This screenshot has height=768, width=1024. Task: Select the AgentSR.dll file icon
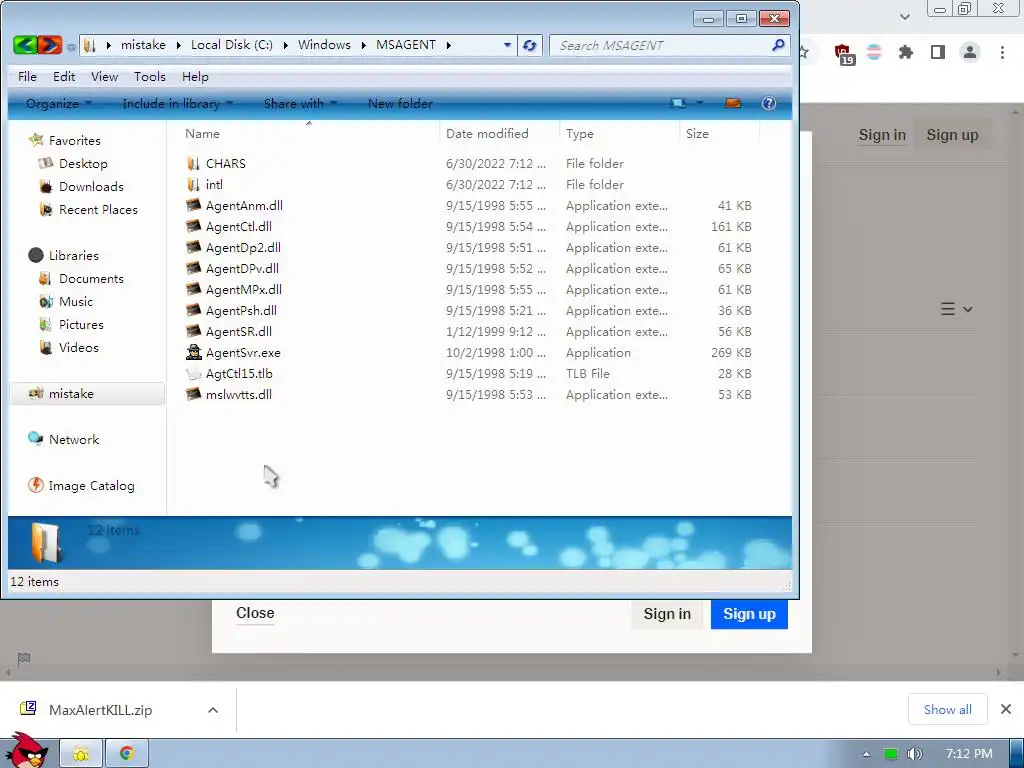pyautogui.click(x=193, y=331)
